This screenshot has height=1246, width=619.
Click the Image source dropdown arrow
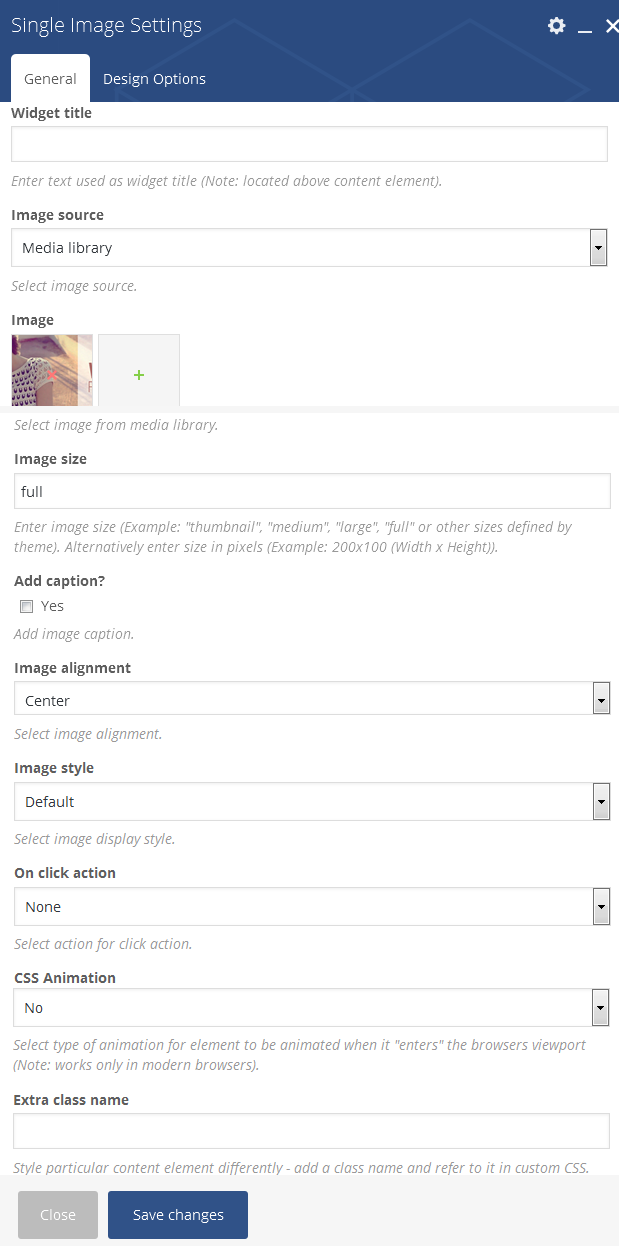click(x=599, y=248)
